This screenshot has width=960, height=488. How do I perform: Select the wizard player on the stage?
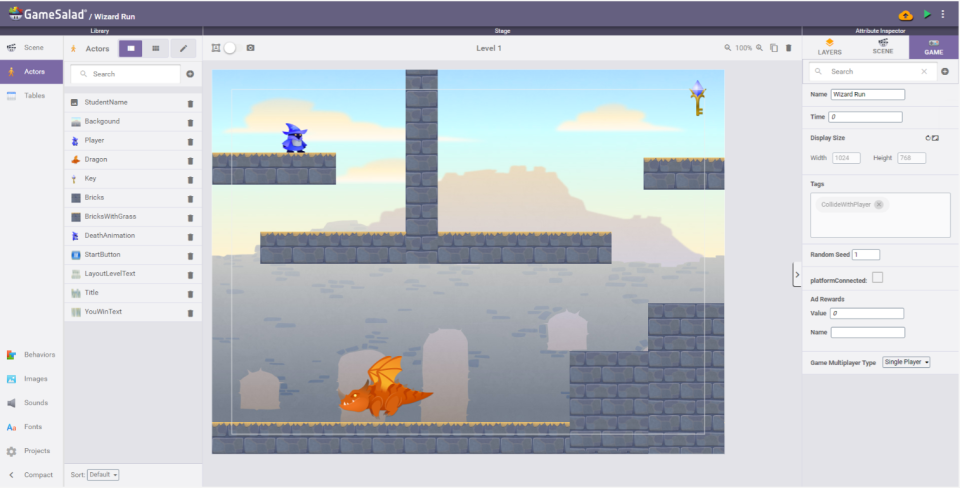point(294,138)
